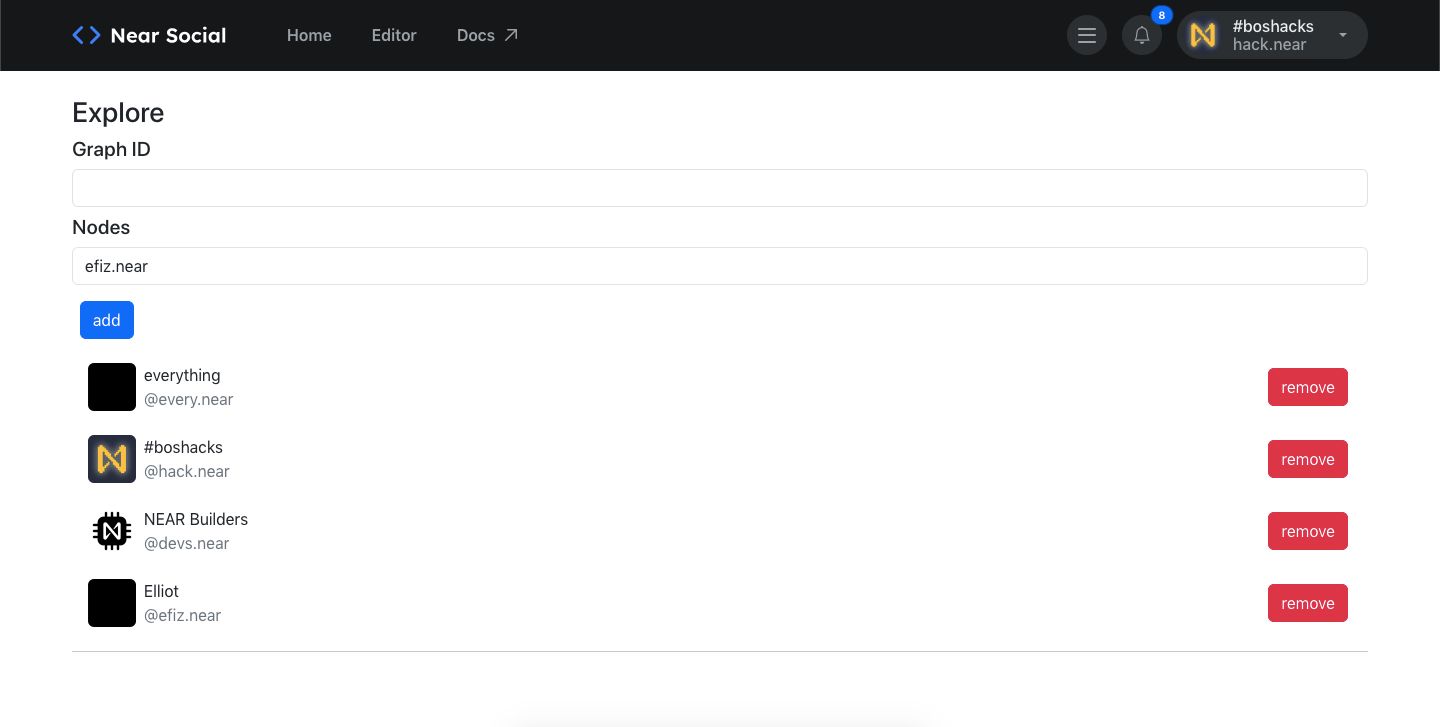Click the 'Graph ID' label

(x=112, y=149)
